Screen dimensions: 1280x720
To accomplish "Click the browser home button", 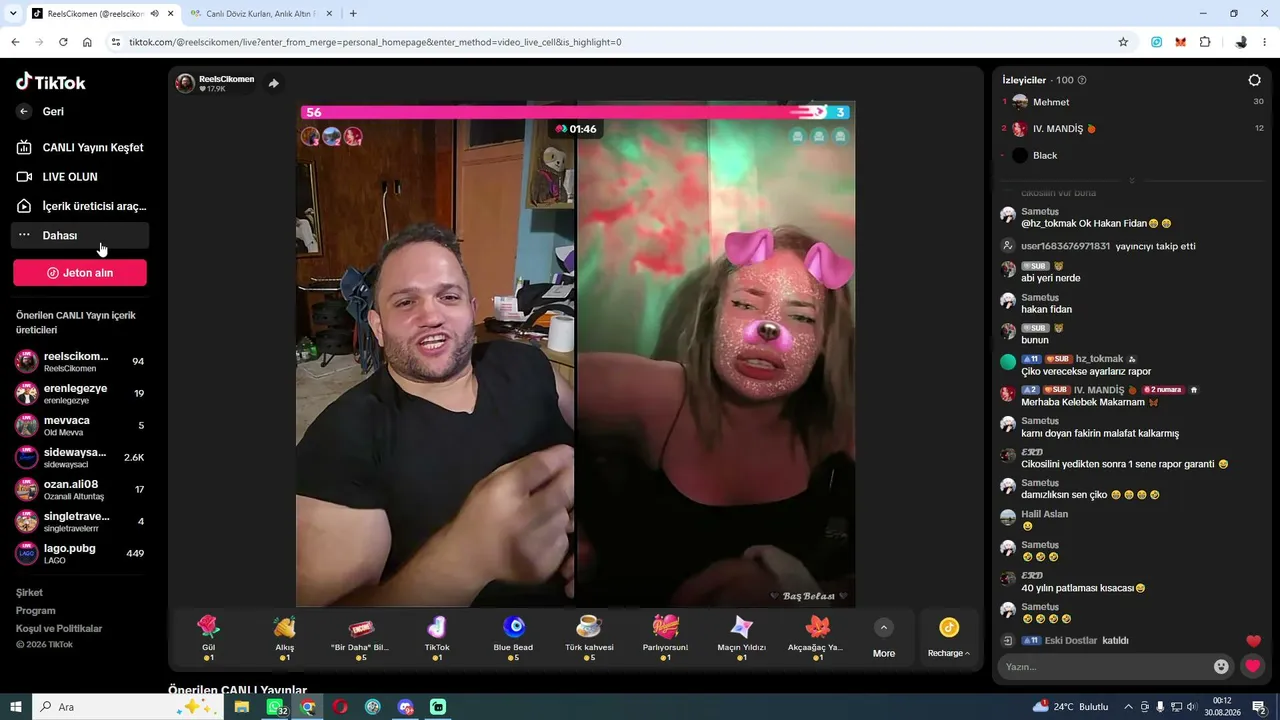I will tap(87, 42).
